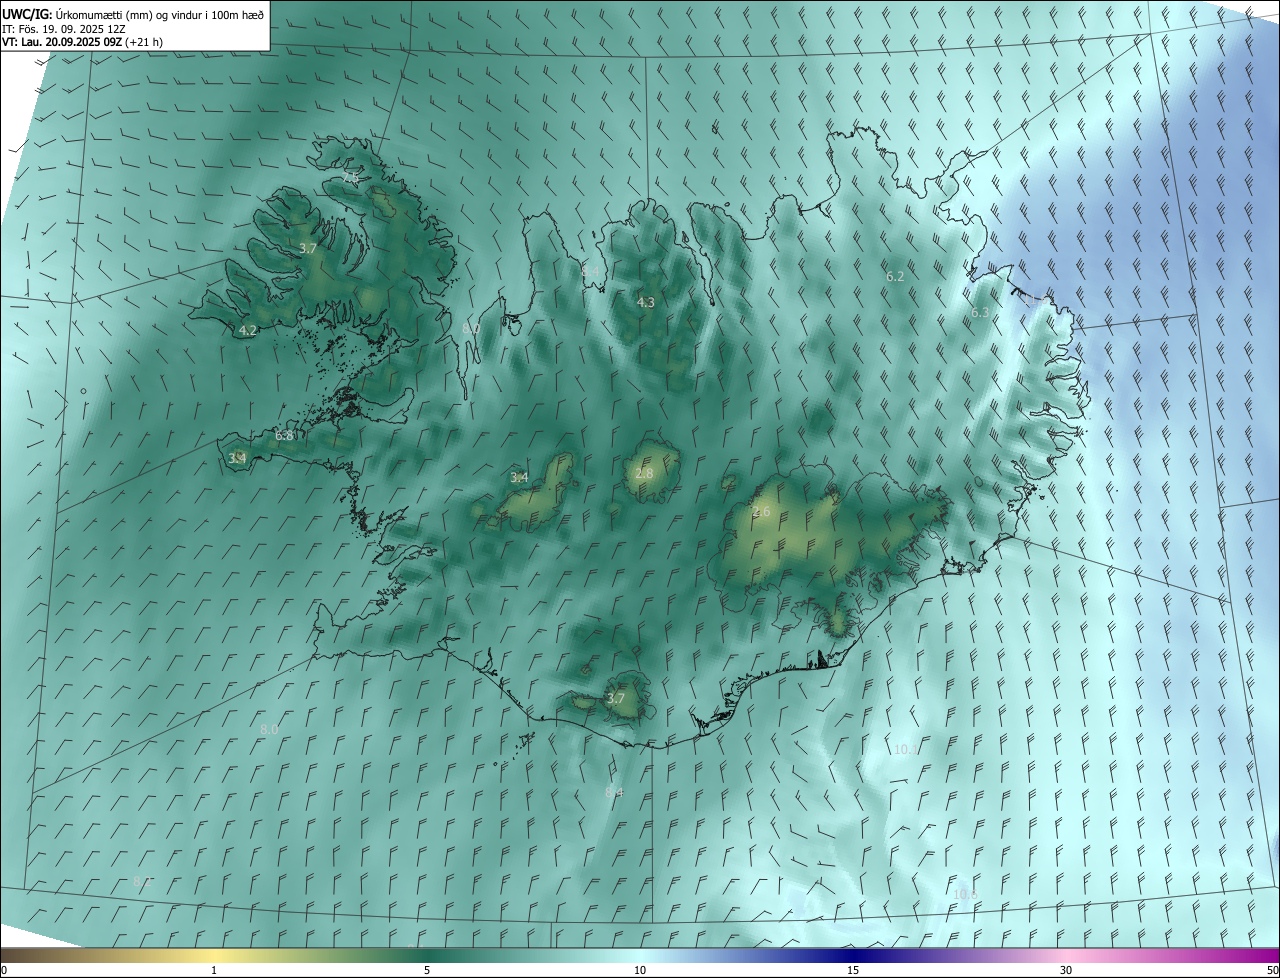
Task: Click the 50 tick on the color scale
Action: [1272, 970]
